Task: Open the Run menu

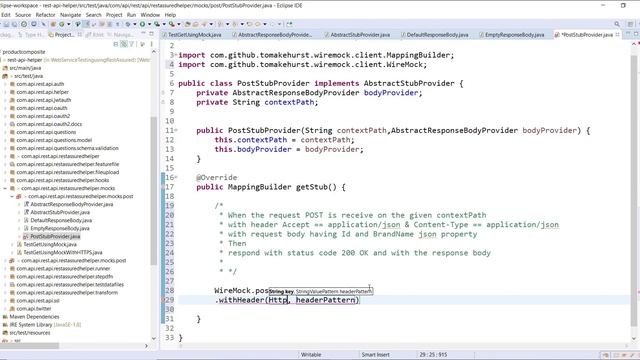Action: (131, 15)
